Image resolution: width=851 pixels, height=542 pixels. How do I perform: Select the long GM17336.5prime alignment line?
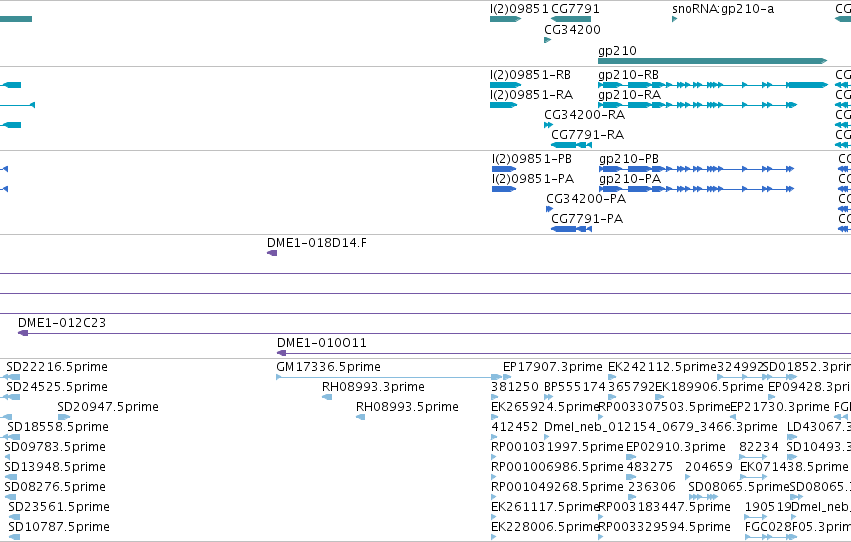pyautogui.click(x=389, y=377)
